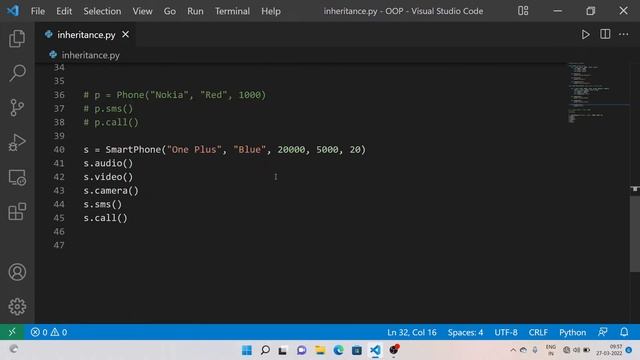Image resolution: width=640 pixels, height=360 pixels.
Task: Open the Help menu
Action: 271,11
